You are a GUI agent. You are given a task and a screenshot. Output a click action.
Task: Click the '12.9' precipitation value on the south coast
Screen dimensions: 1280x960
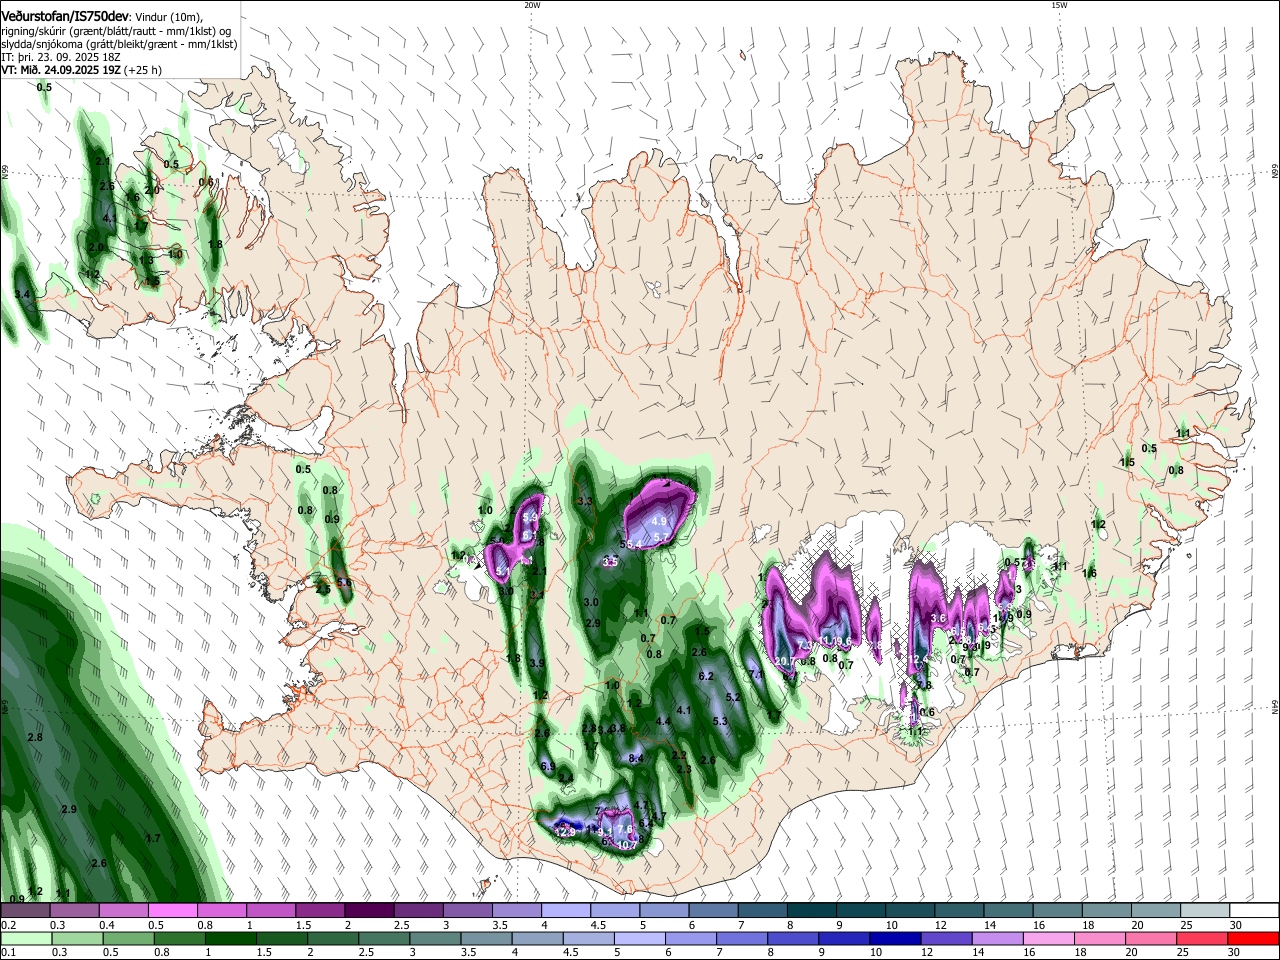(565, 832)
